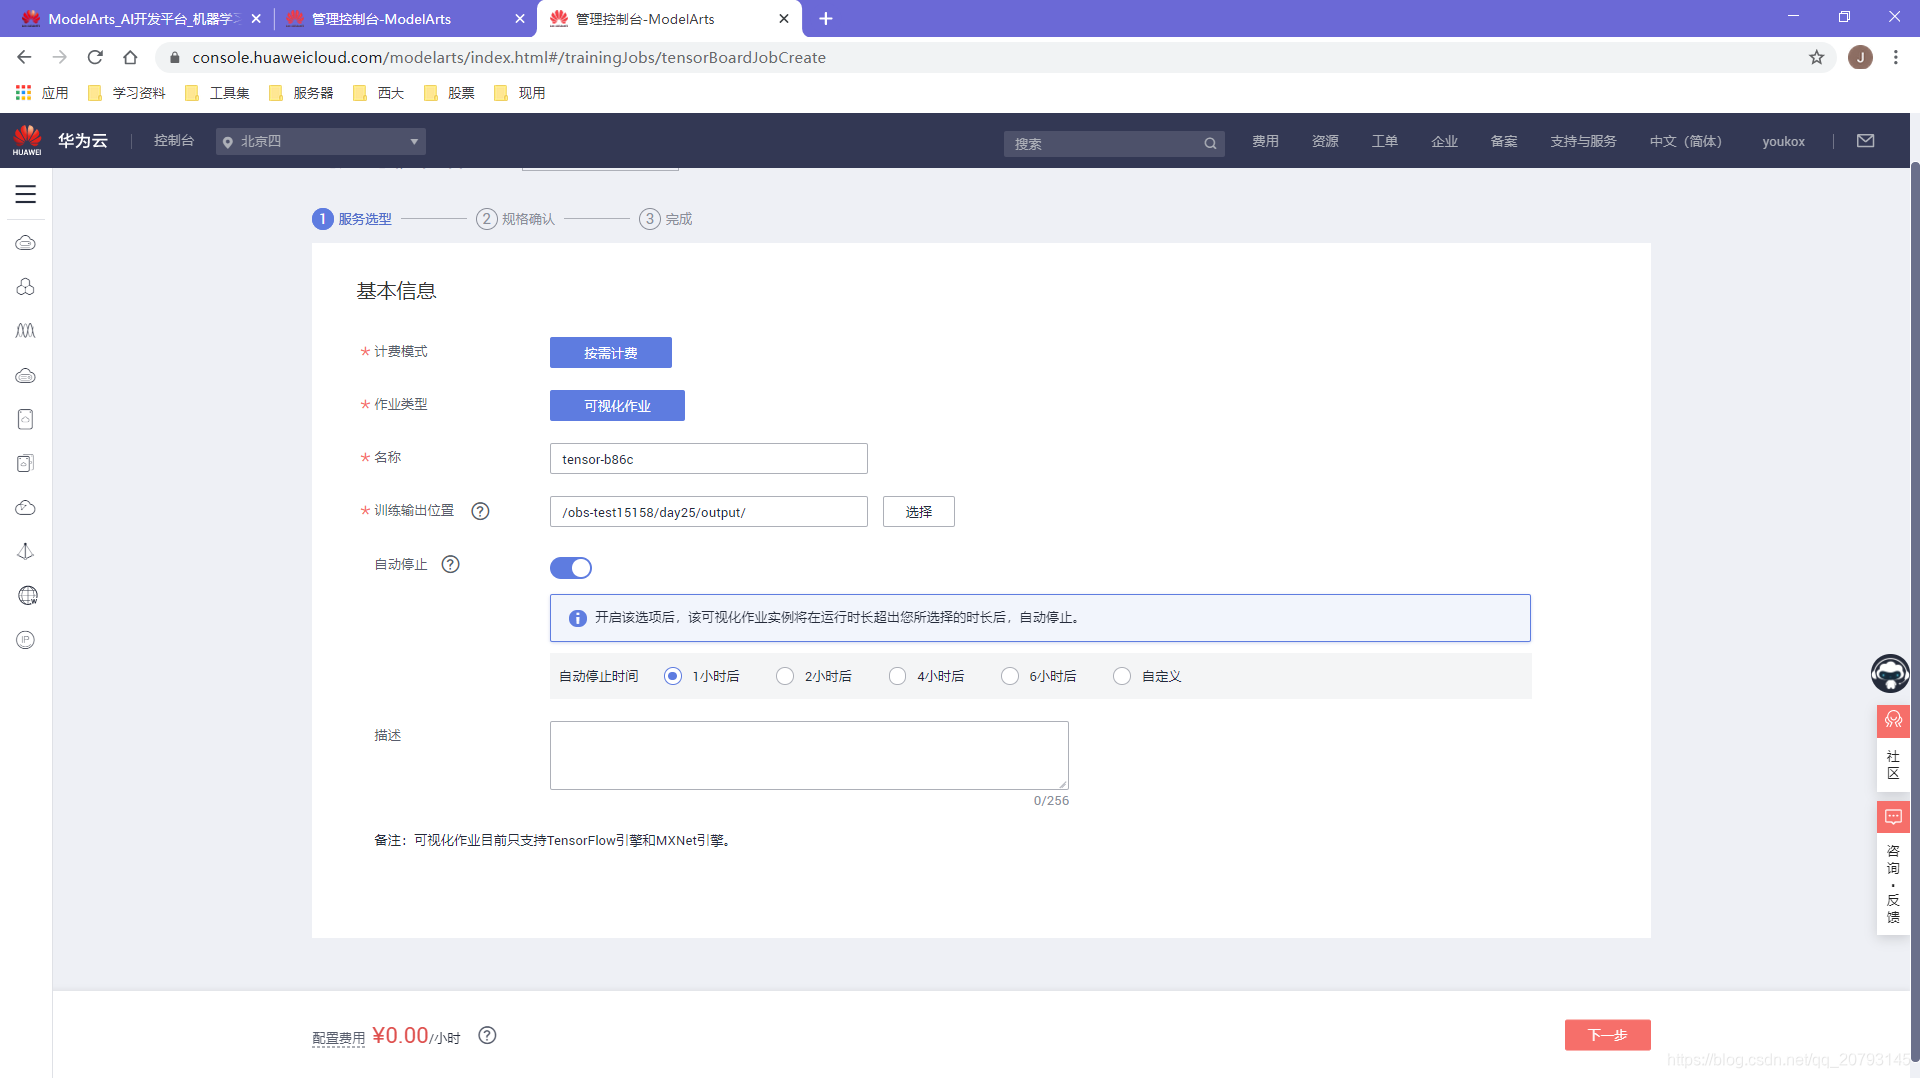Screen dimensions: 1920x1078
Task: Reload the browser page
Action: 95,57
